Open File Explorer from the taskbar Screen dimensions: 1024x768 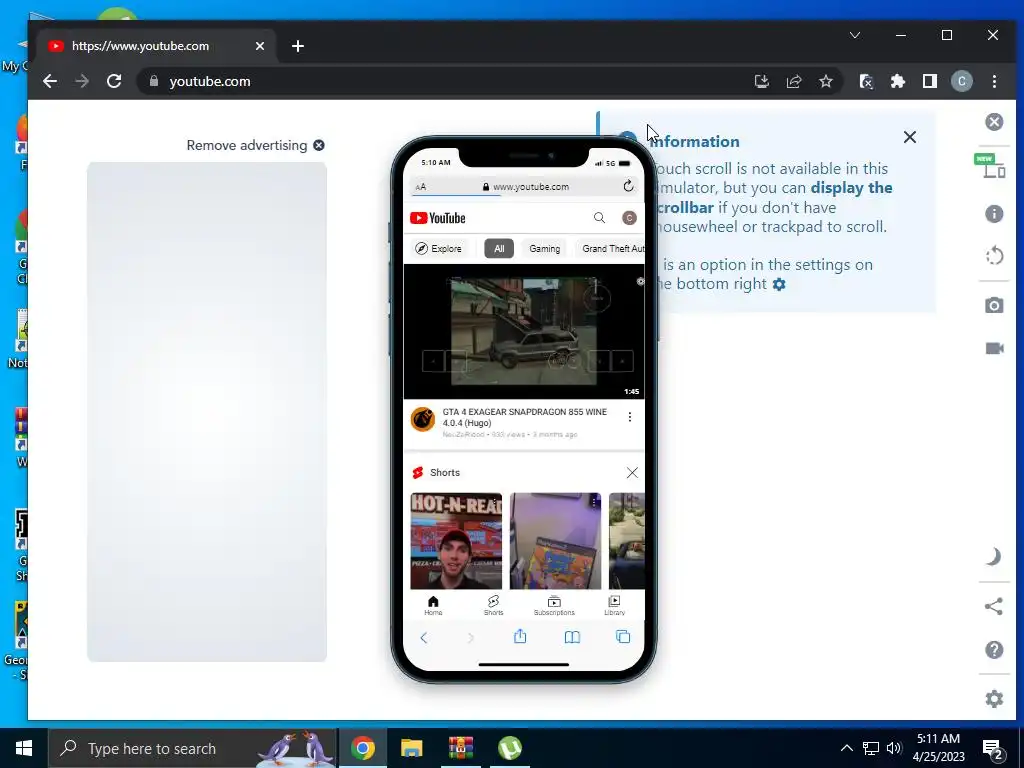click(411, 748)
